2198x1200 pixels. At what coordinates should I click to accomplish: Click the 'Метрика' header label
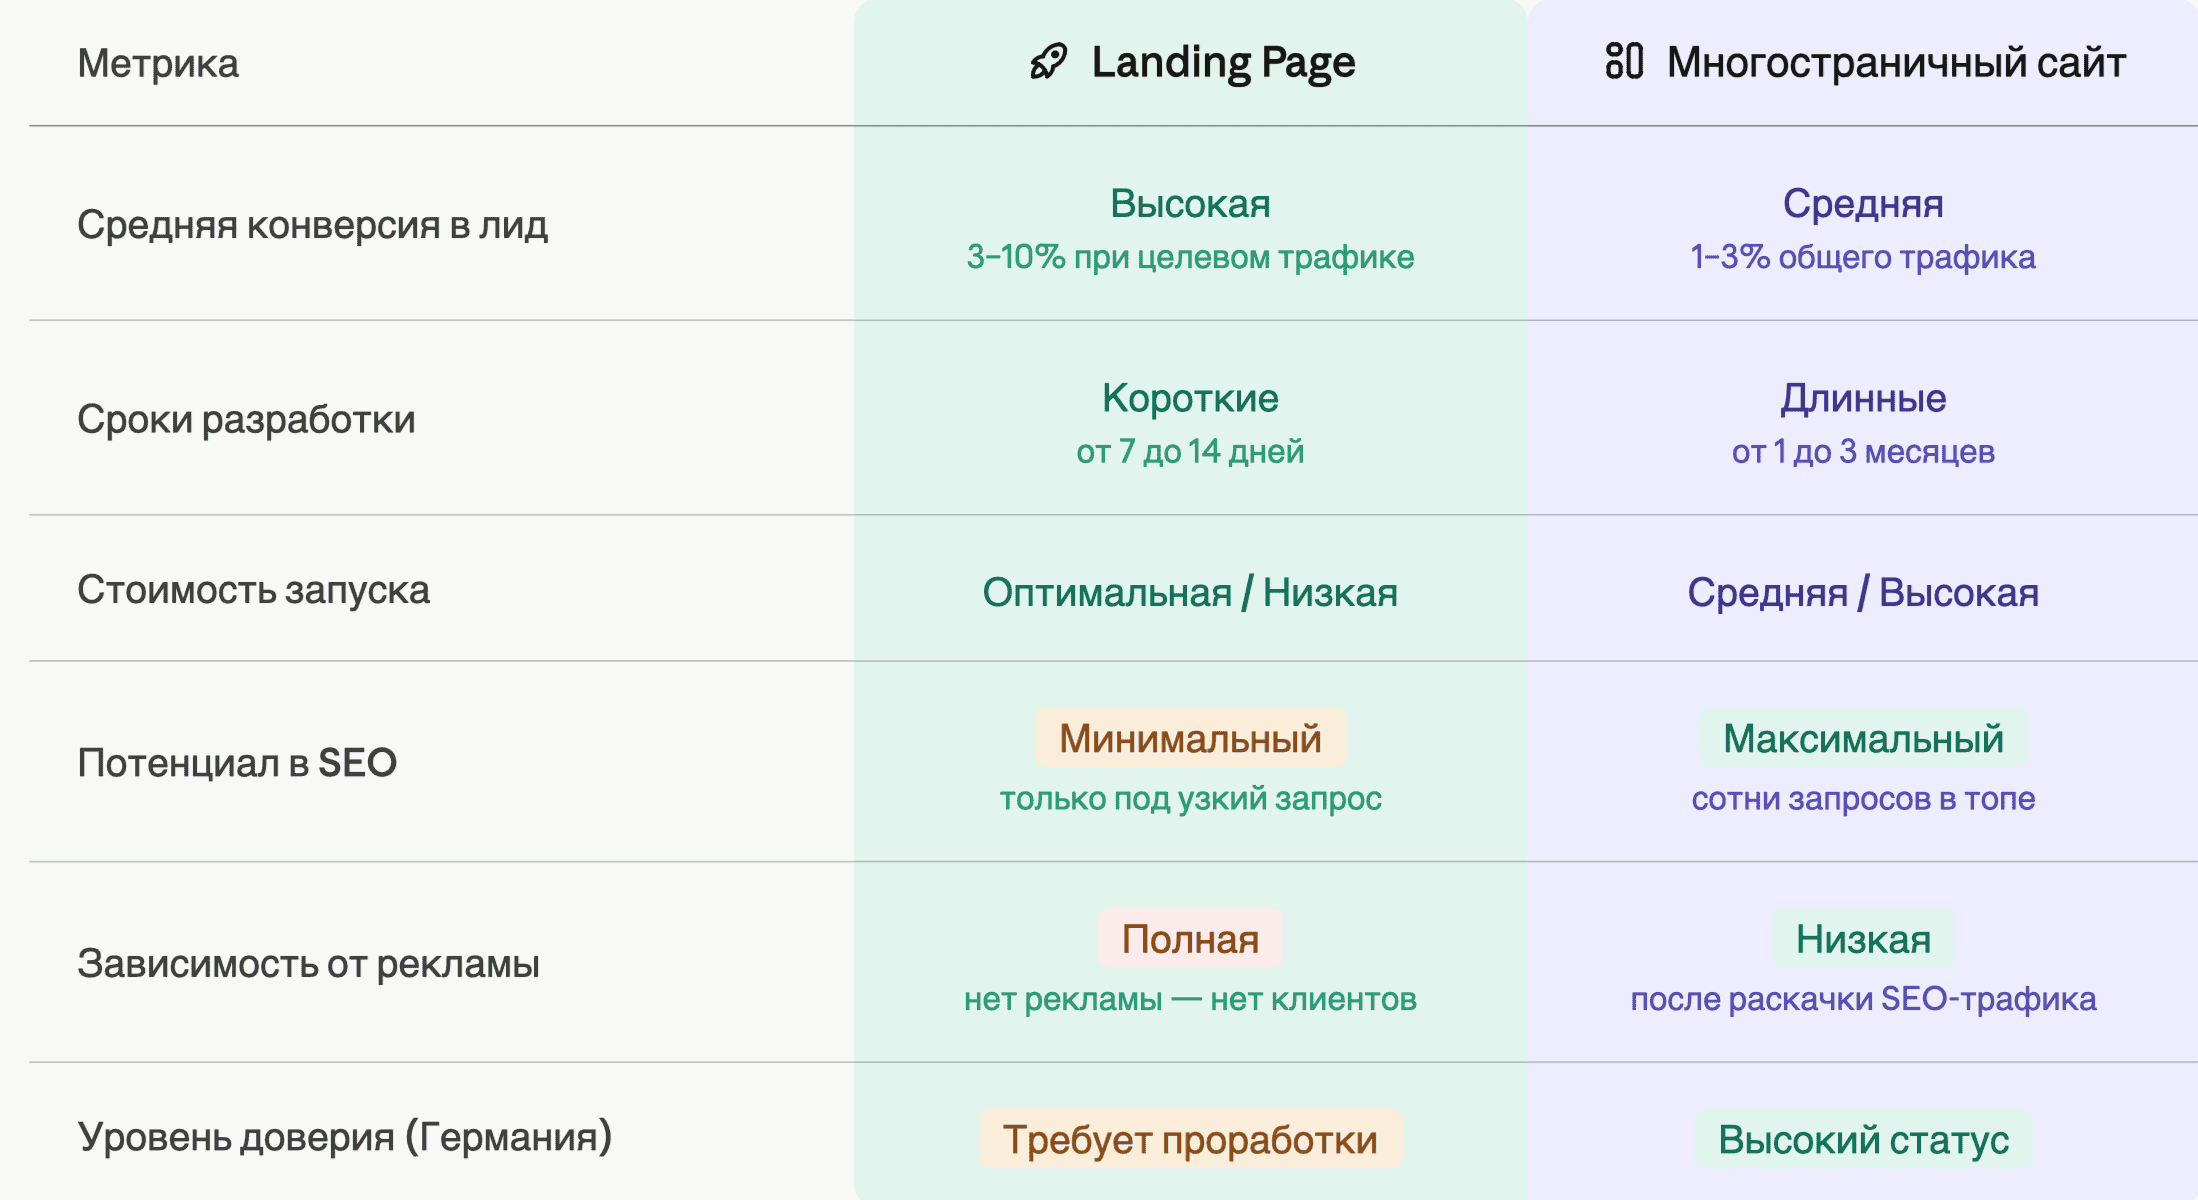click(158, 63)
